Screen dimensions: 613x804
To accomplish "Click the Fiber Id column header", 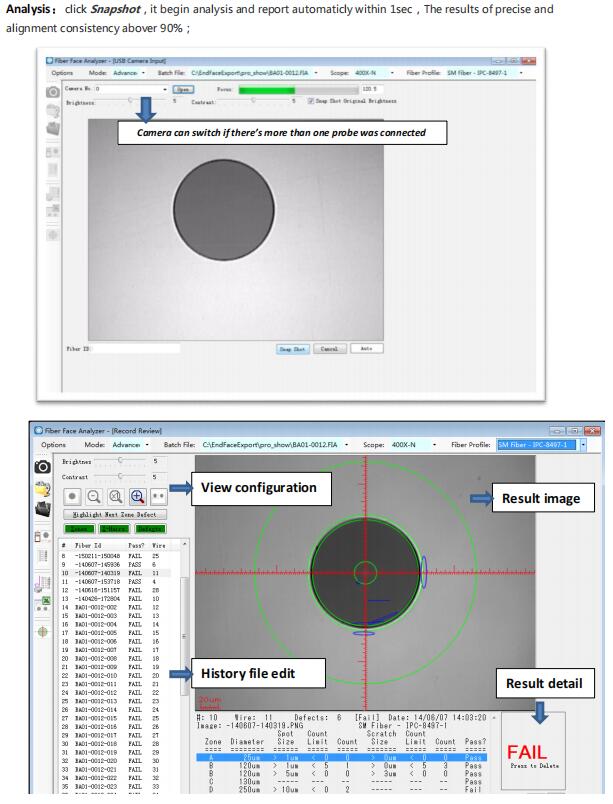I will [88, 546].
